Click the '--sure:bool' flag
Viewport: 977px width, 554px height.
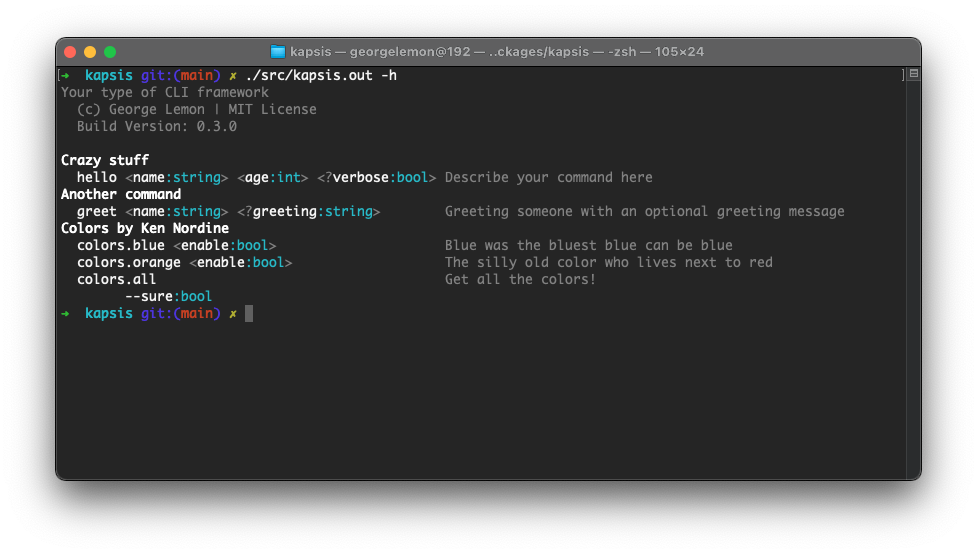click(169, 297)
